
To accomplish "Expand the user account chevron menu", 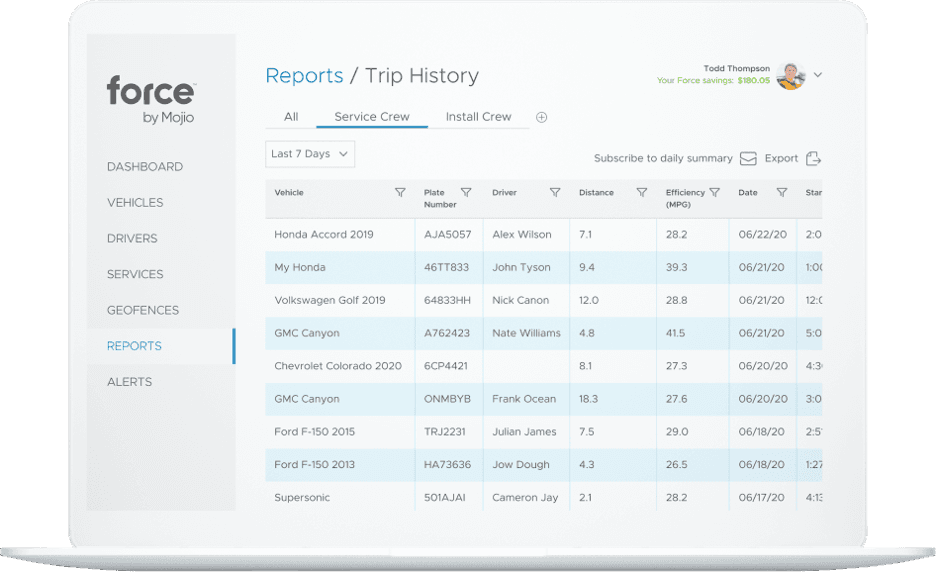I will pos(818,75).
